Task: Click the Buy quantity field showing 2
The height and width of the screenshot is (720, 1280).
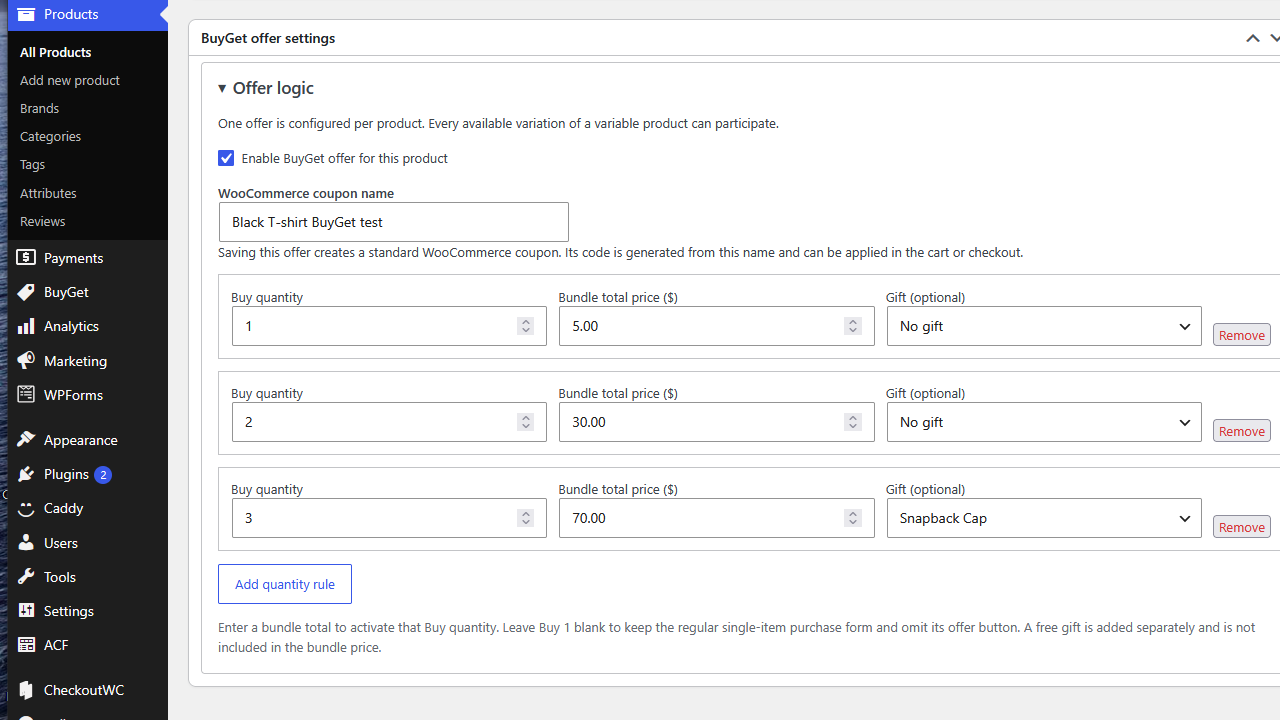Action: [389, 422]
